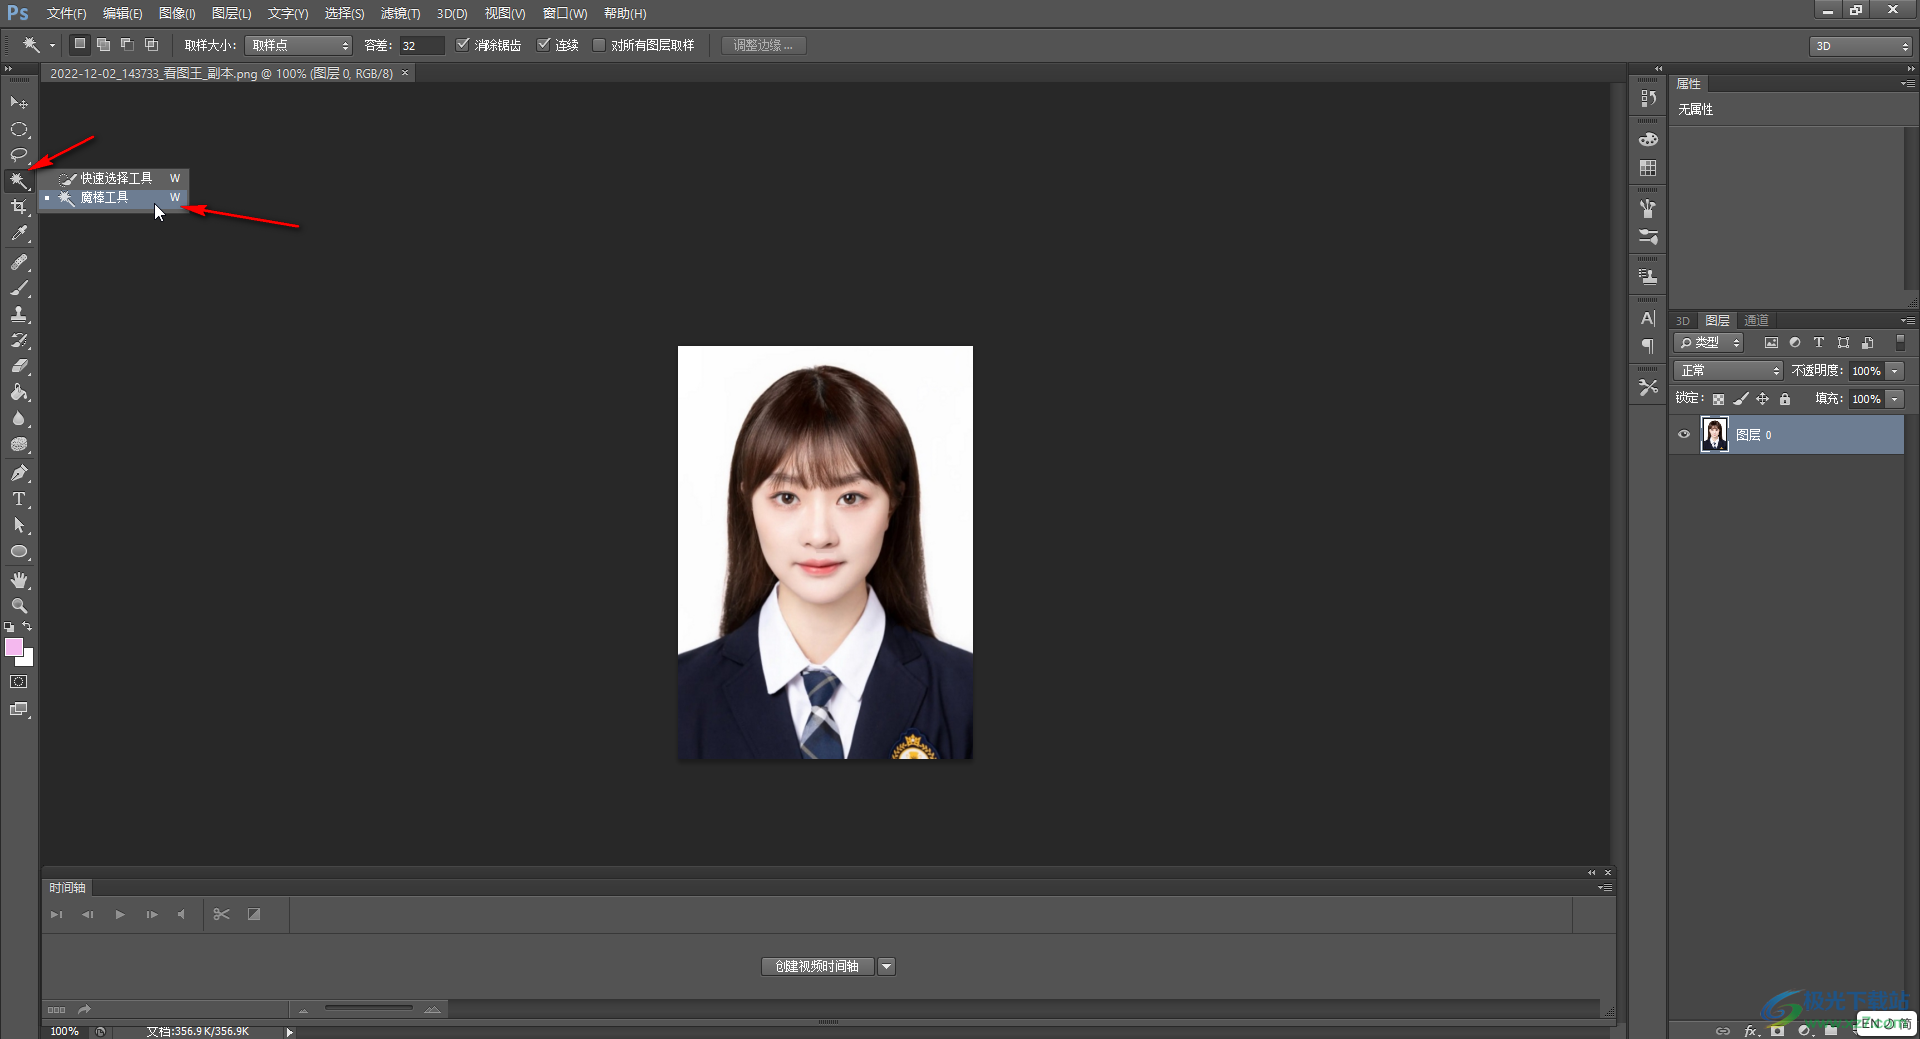Enable 对所有图层取样 checkbox
The image size is (1920, 1039).
(x=599, y=45)
